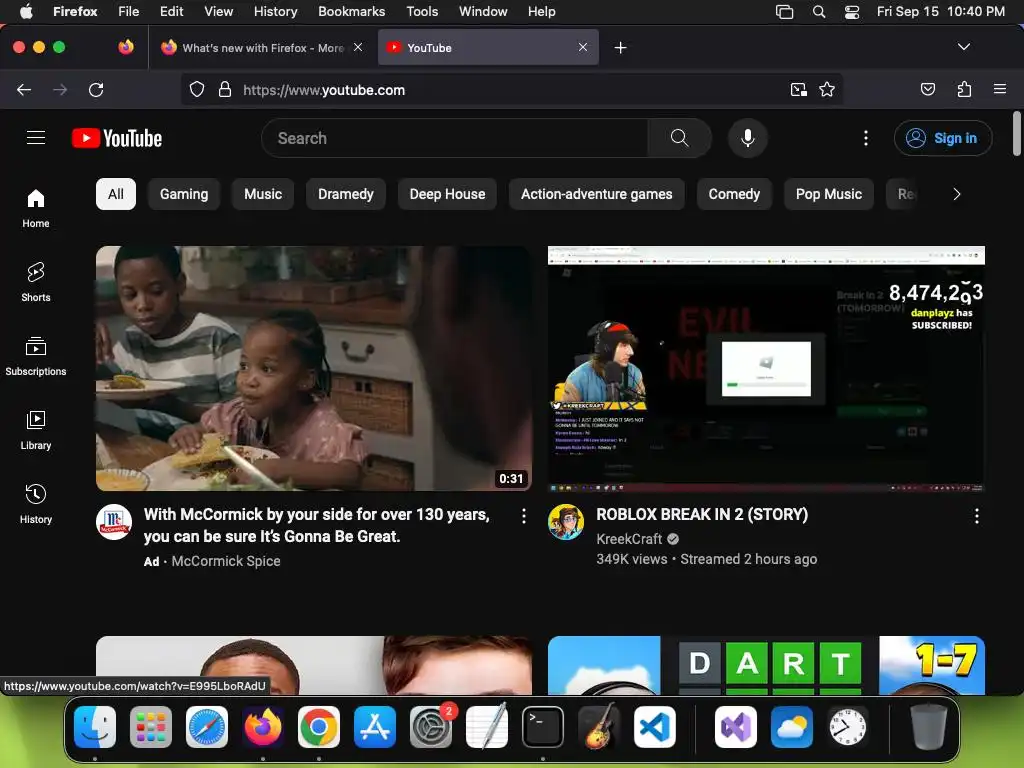Open macOS Control Center
The height and width of the screenshot is (768, 1024).
852,12
